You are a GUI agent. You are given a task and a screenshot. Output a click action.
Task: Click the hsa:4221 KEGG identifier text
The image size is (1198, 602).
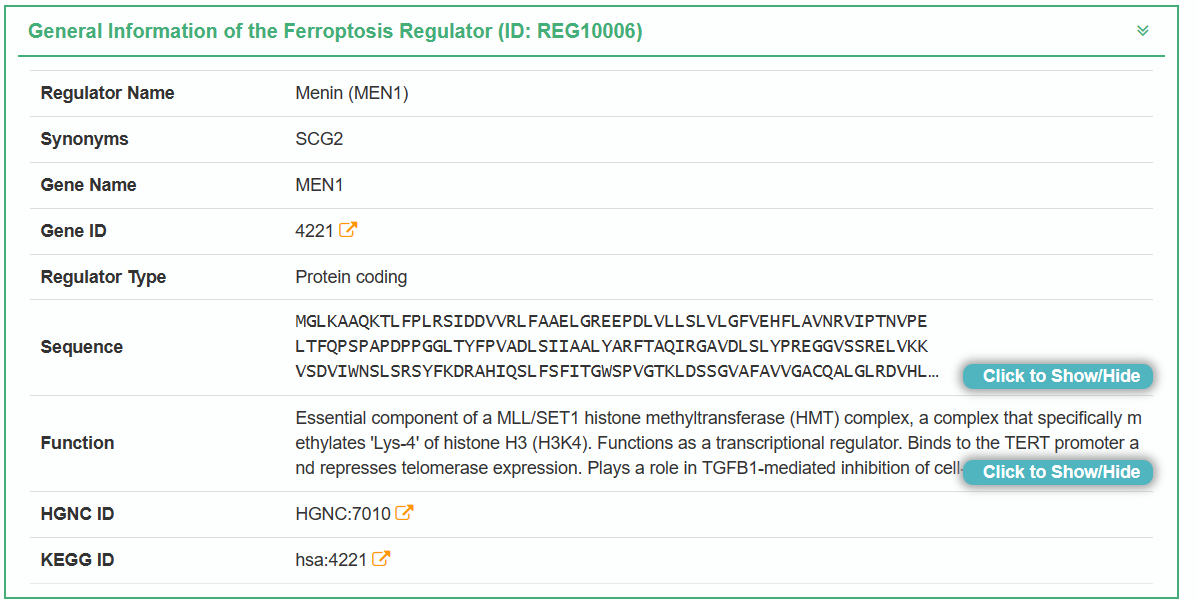click(331, 560)
